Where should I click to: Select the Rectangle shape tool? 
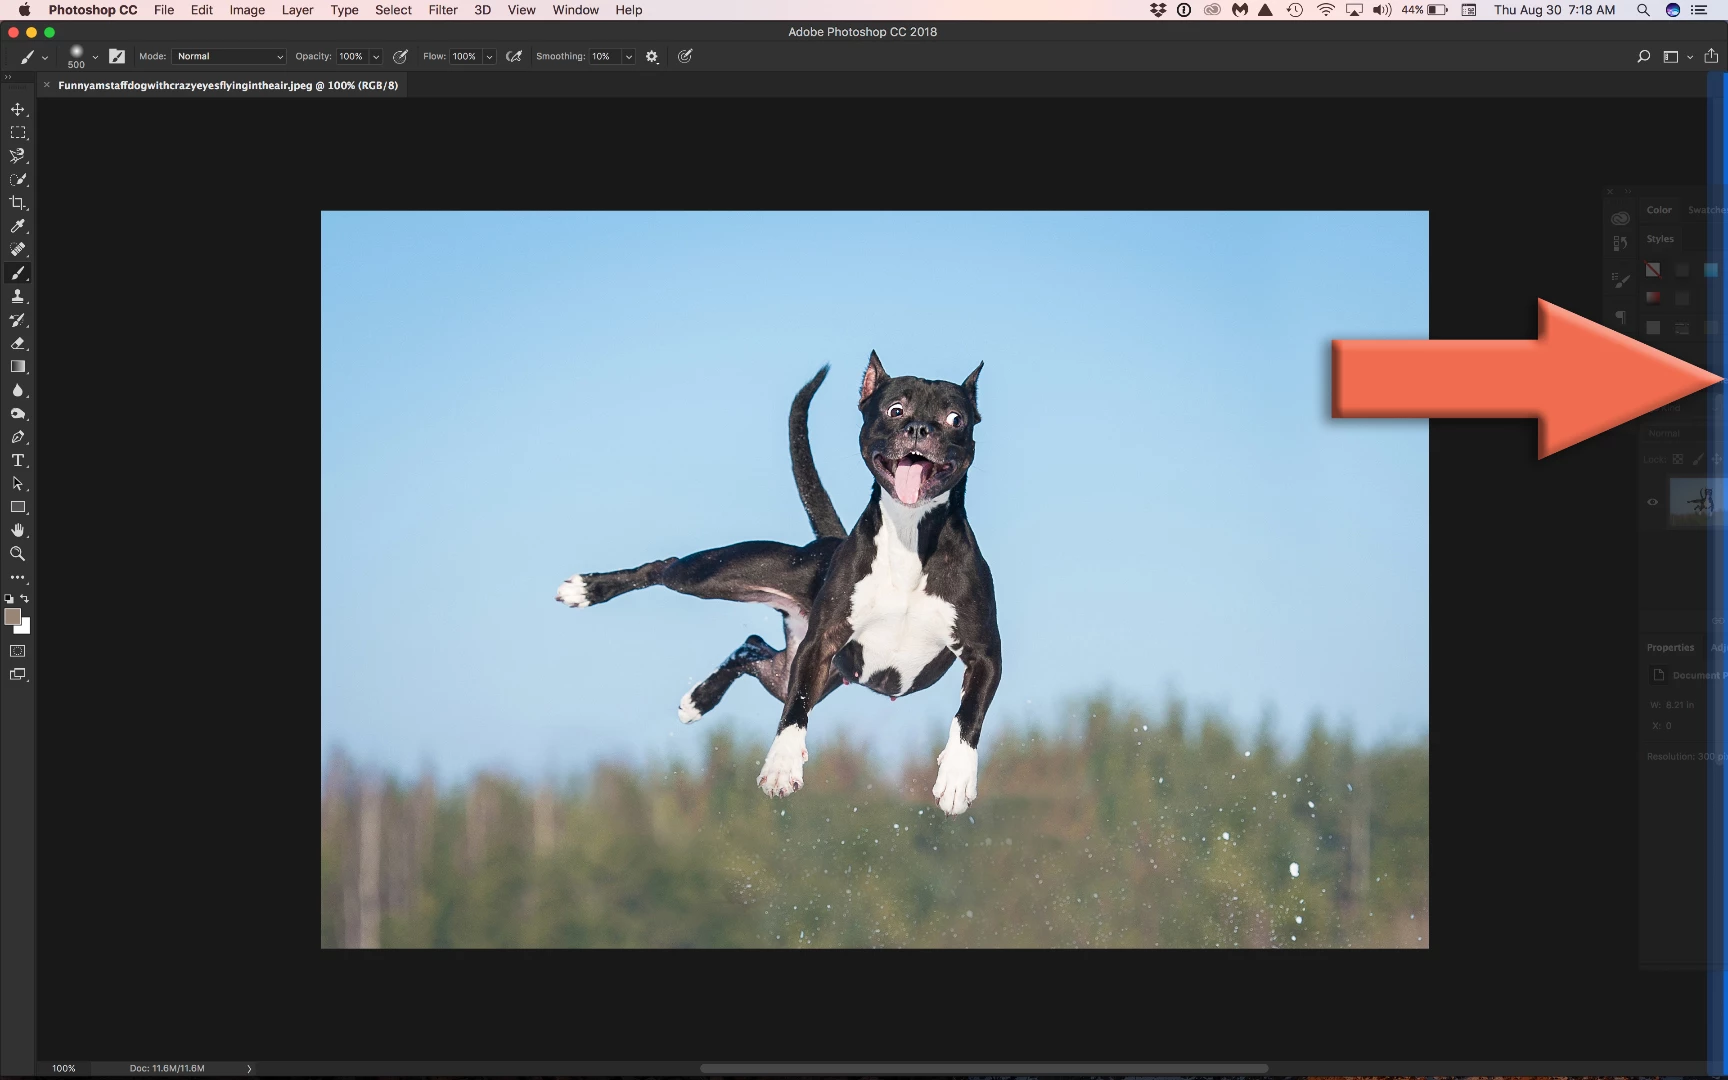[18, 507]
